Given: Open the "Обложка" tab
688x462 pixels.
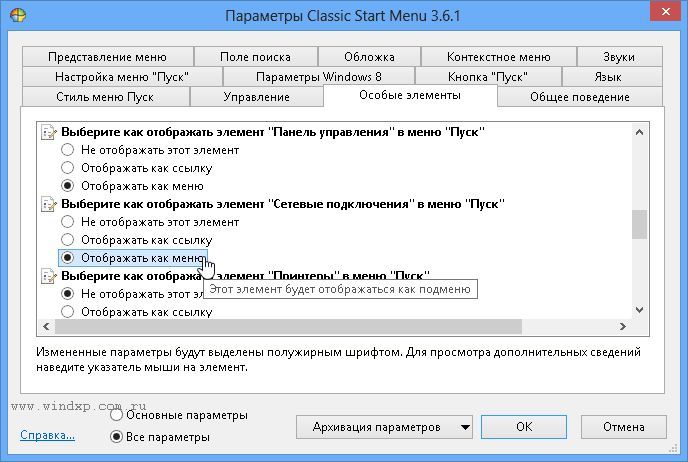Looking at the screenshot, I should tap(369, 57).
